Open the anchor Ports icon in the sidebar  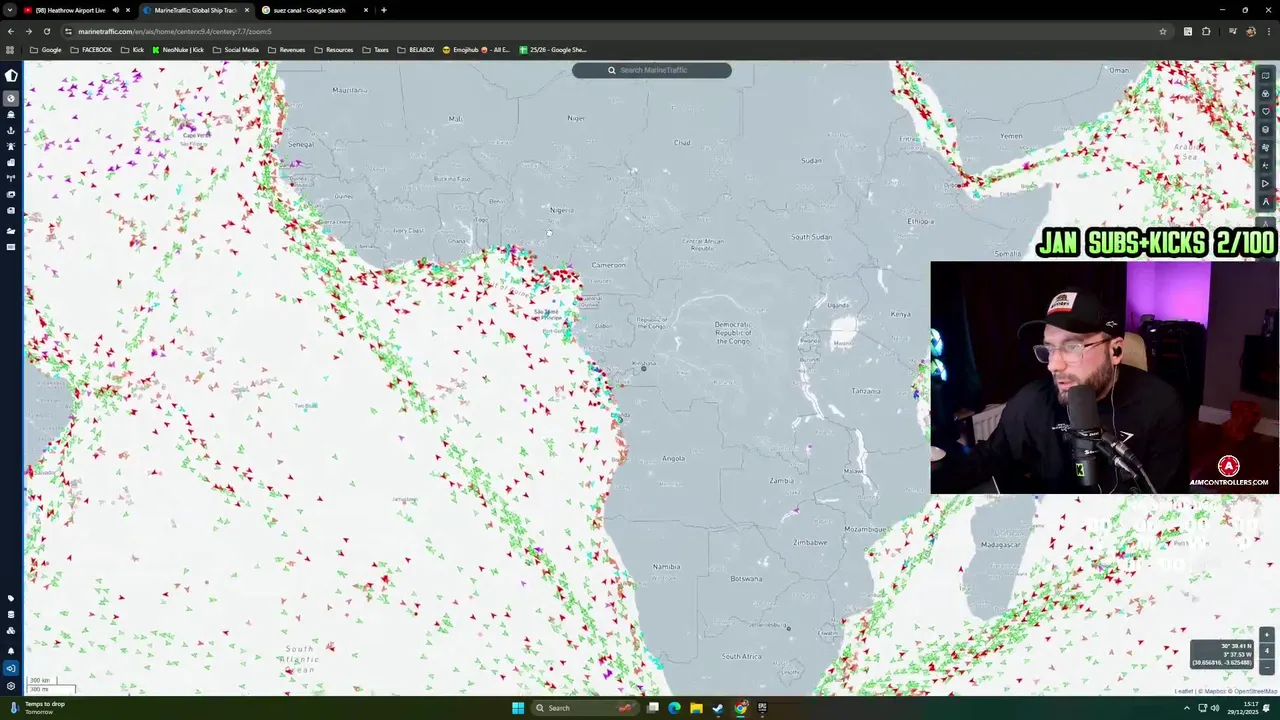11,130
